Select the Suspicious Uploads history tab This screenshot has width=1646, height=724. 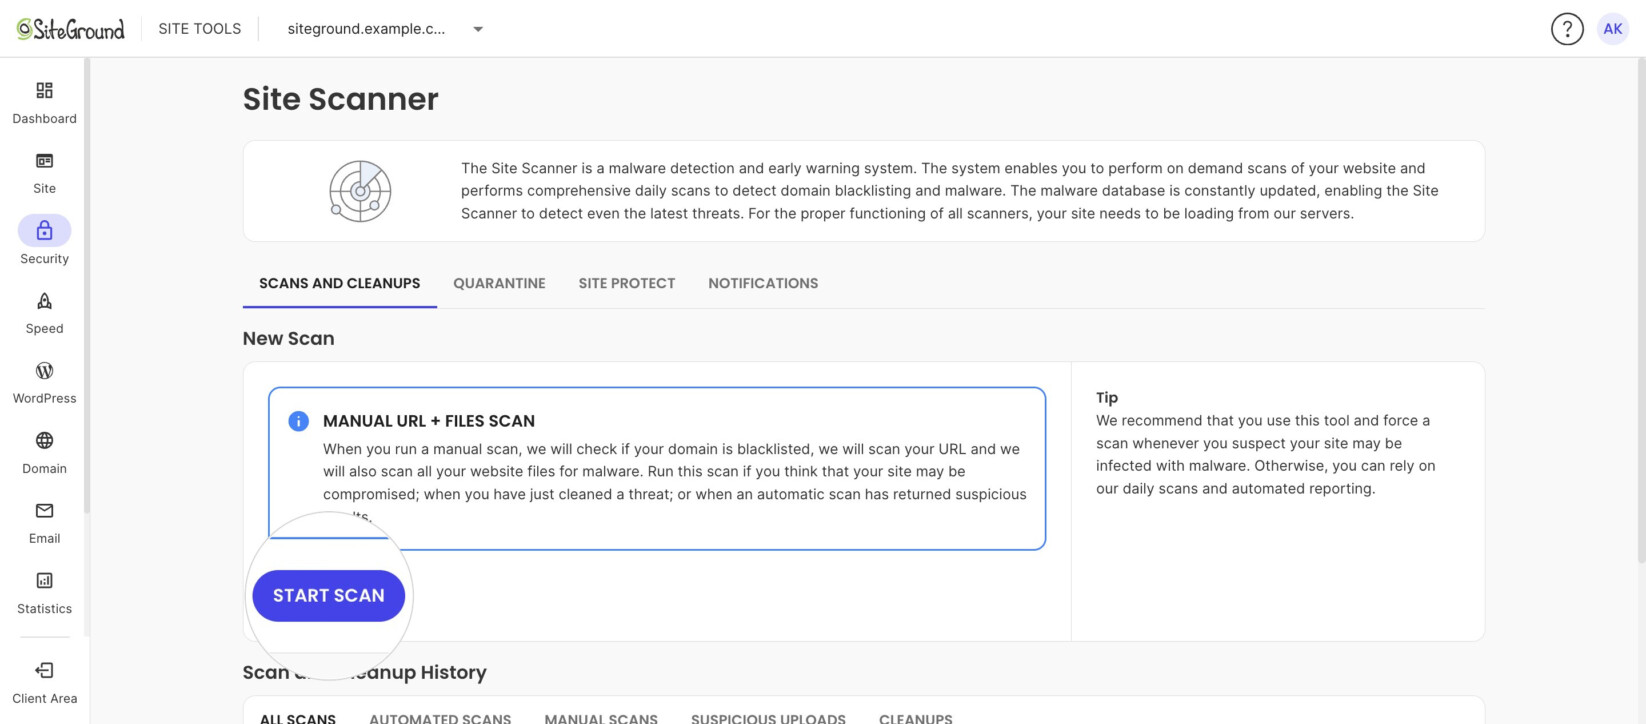tap(768, 717)
